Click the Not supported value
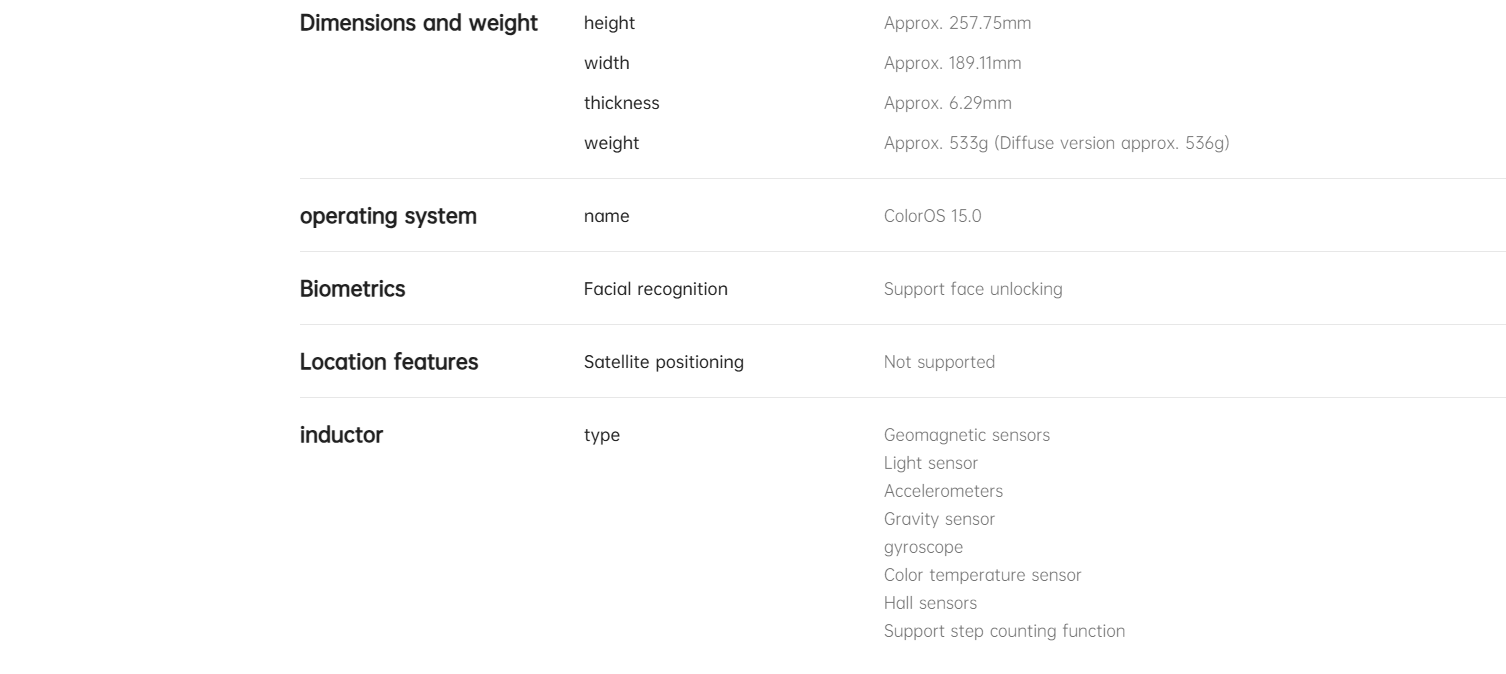 coord(939,362)
